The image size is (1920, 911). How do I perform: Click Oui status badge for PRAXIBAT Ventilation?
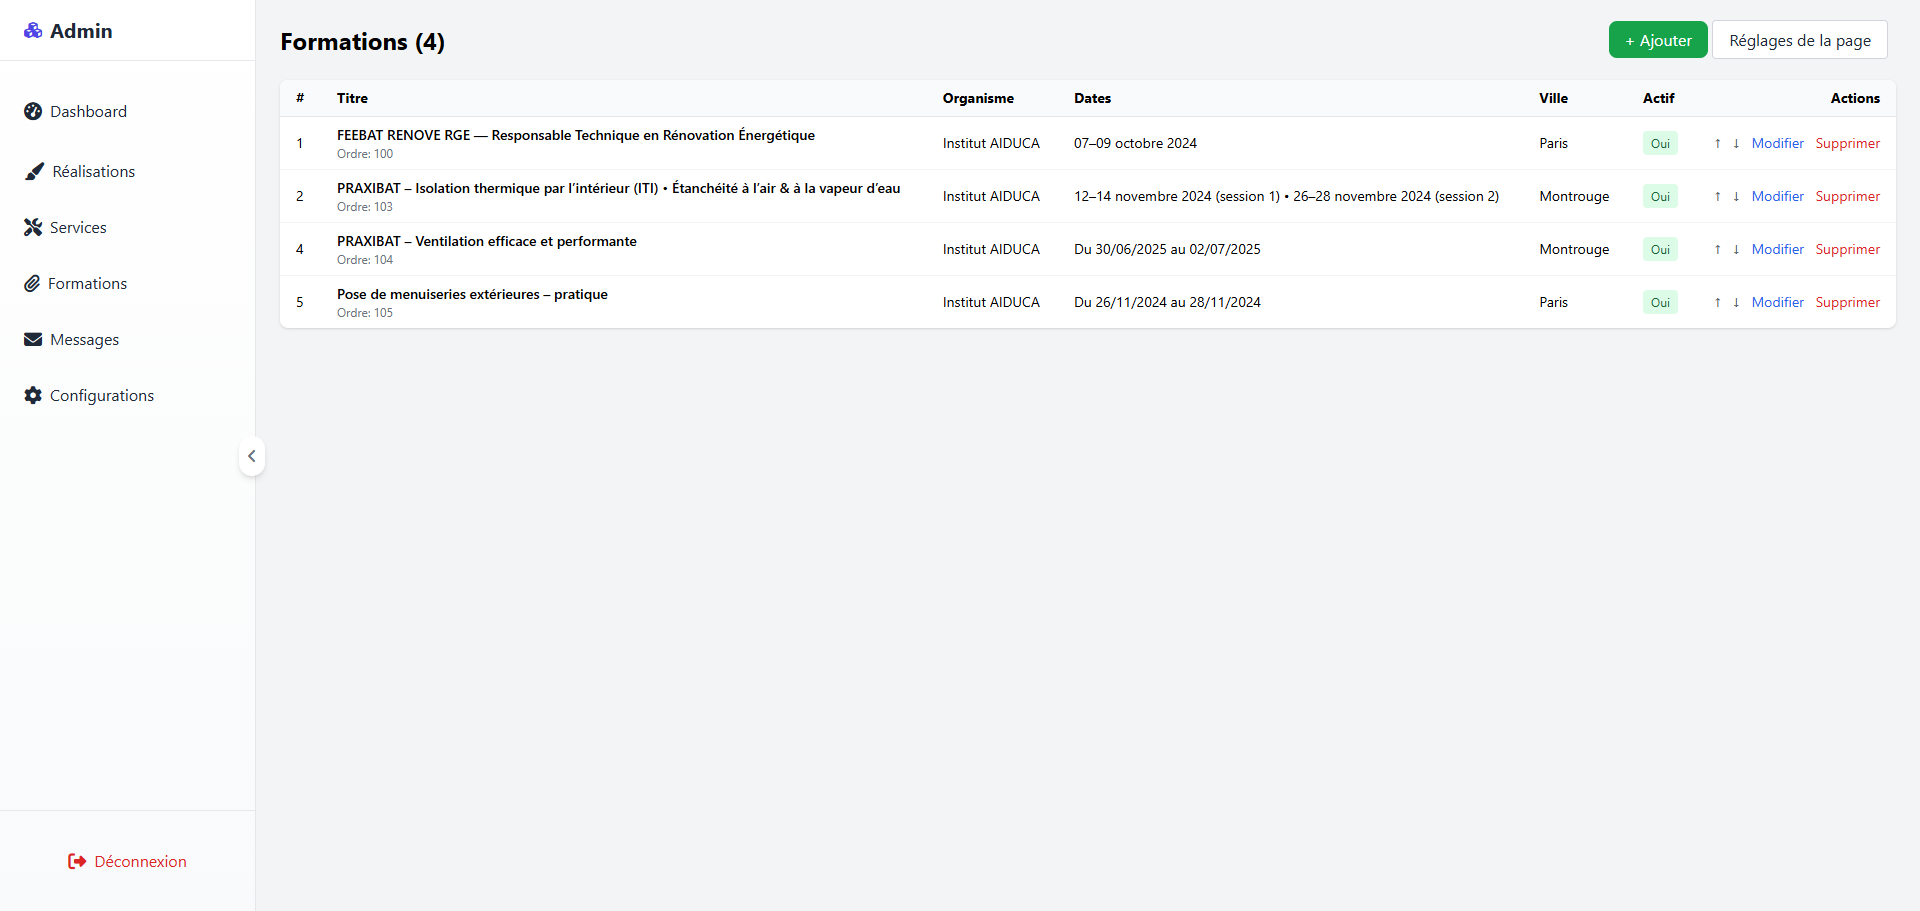1660,249
